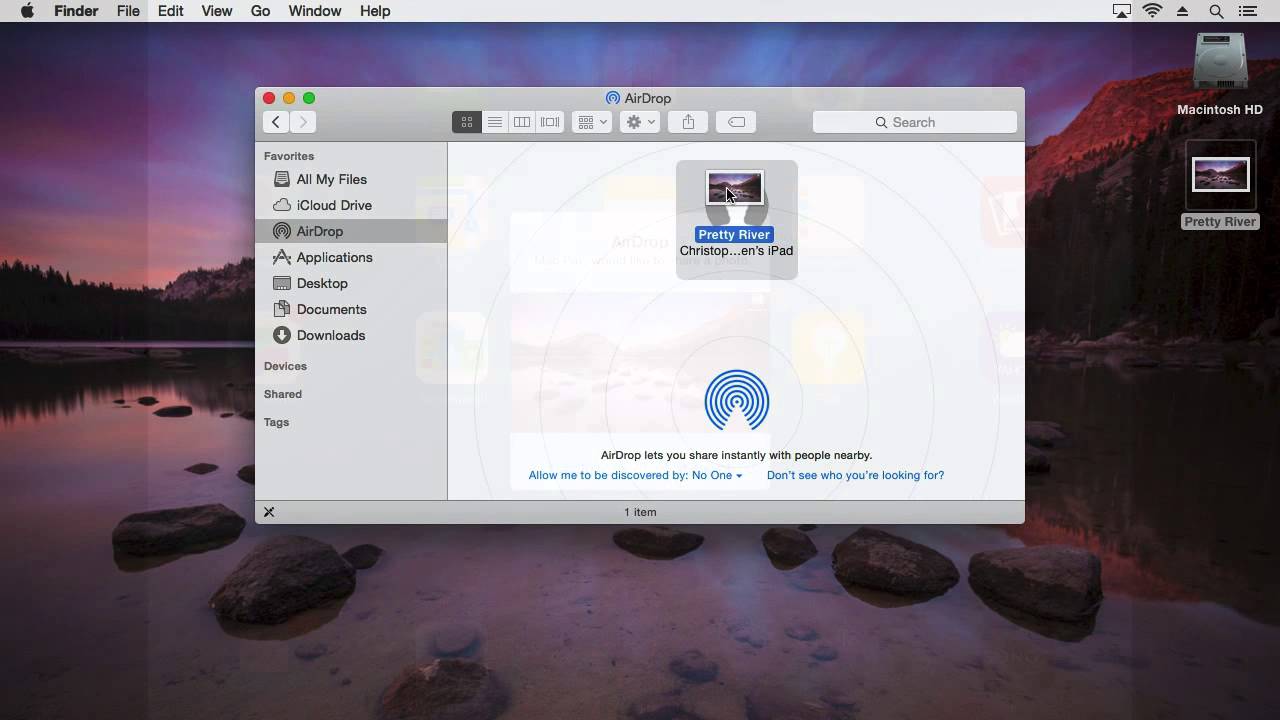Open Documents from the sidebar

coord(350,309)
